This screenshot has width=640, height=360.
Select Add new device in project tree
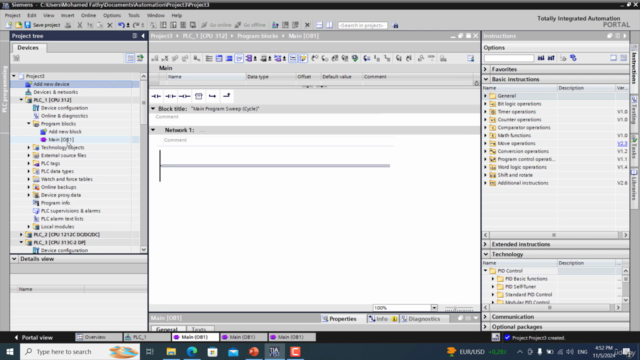tap(51, 84)
